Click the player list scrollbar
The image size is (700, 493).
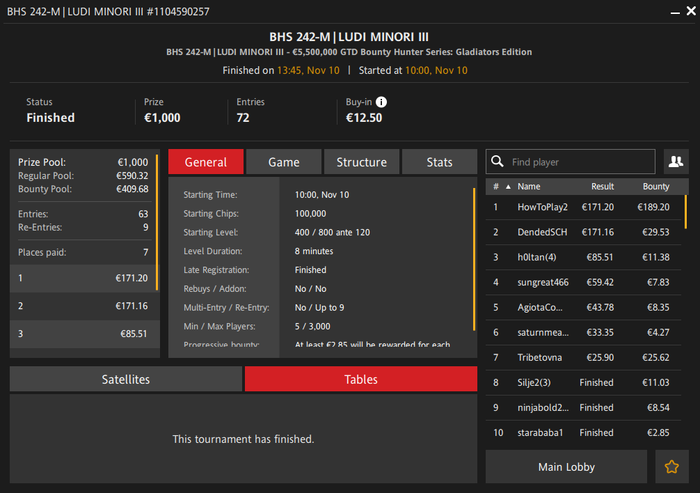point(686,212)
